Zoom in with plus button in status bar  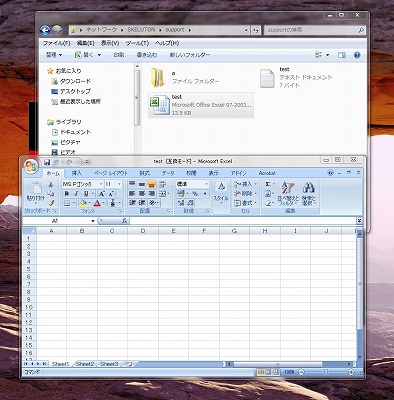pos(351,372)
